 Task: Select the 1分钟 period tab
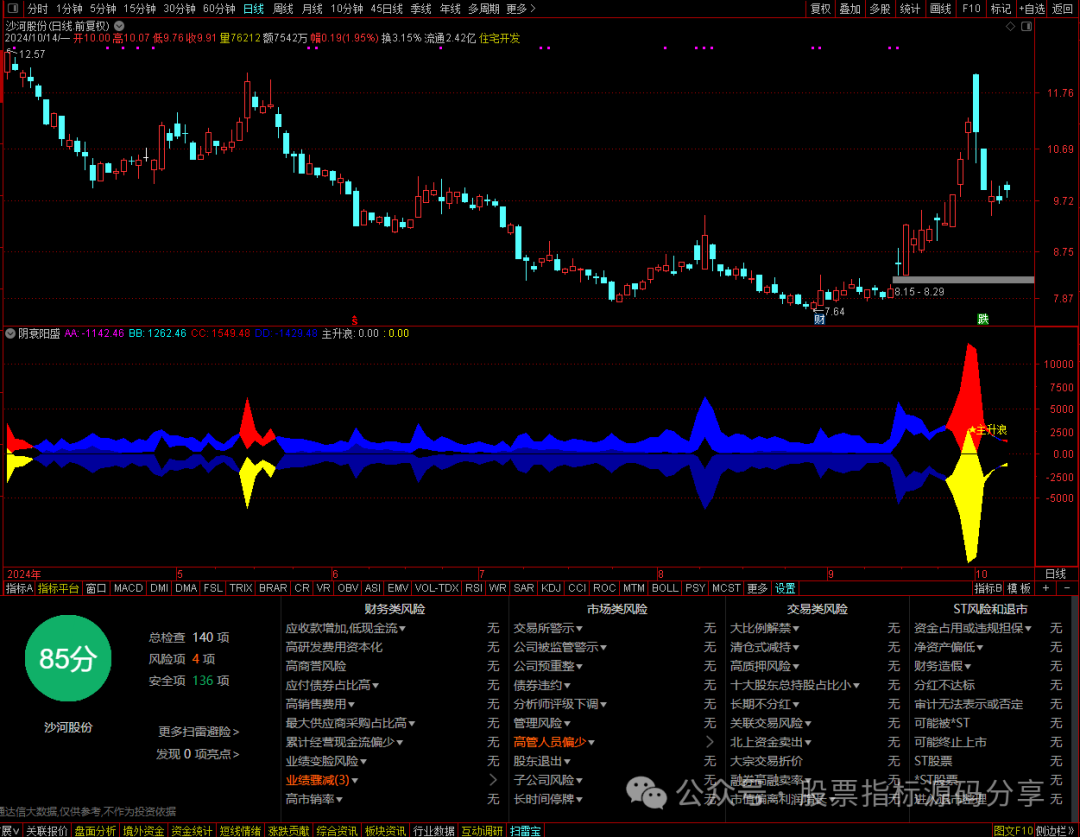click(x=69, y=8)
